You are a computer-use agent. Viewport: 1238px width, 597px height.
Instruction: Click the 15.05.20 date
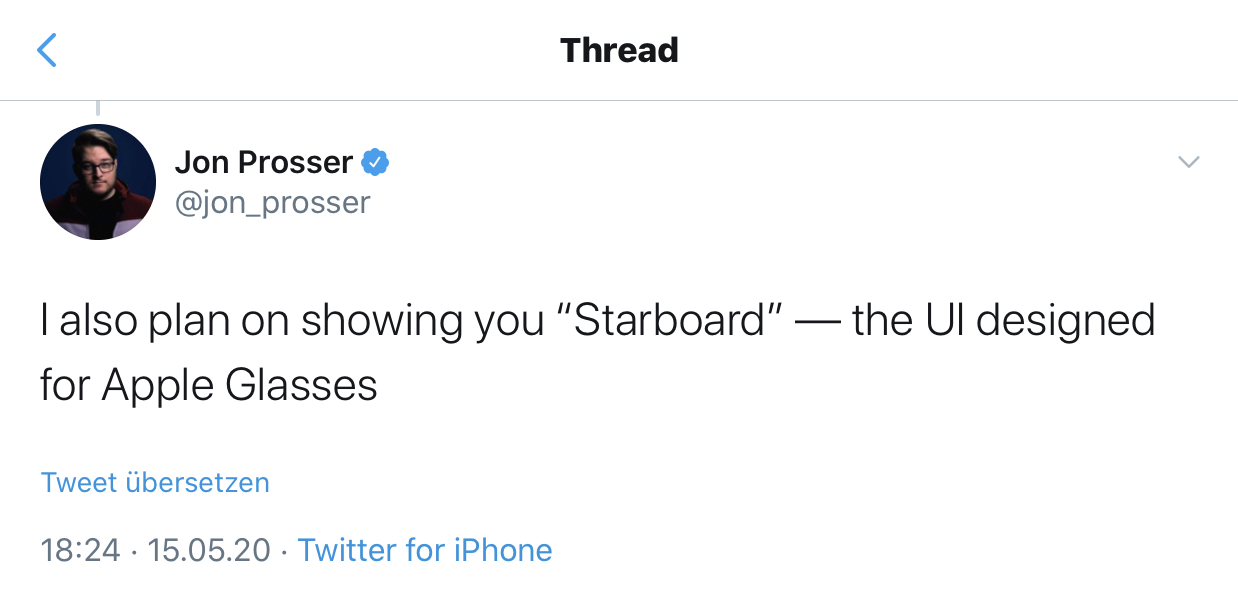[209, 550]
